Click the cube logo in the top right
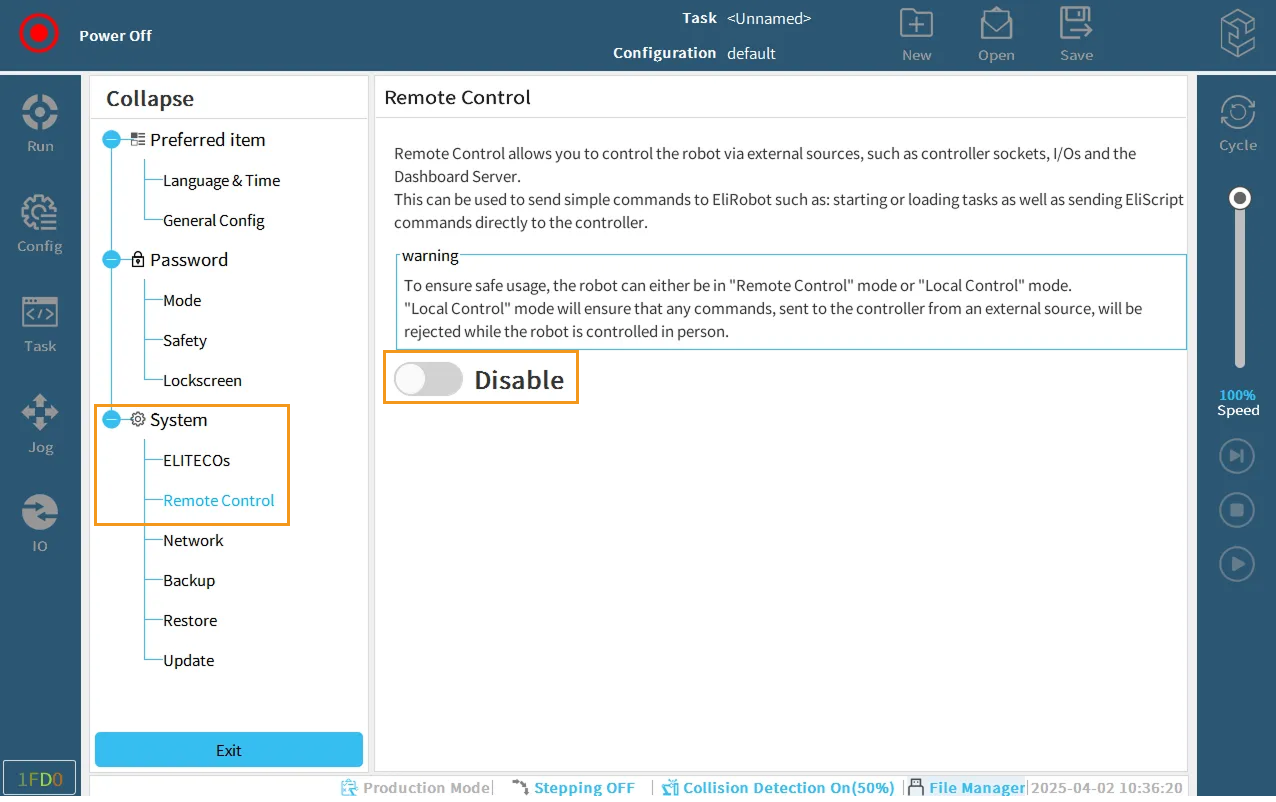 tap(1237, 34)
